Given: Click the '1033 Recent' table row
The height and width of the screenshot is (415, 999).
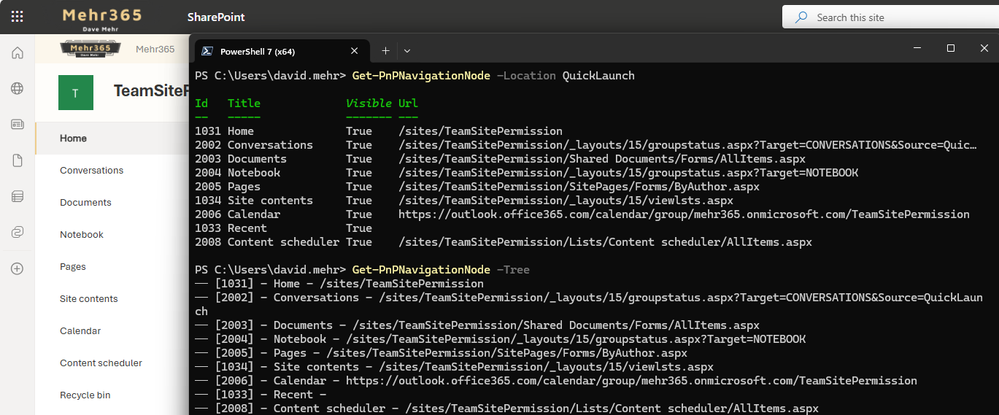Looking at the screenshot, I should tap(284, 228).
